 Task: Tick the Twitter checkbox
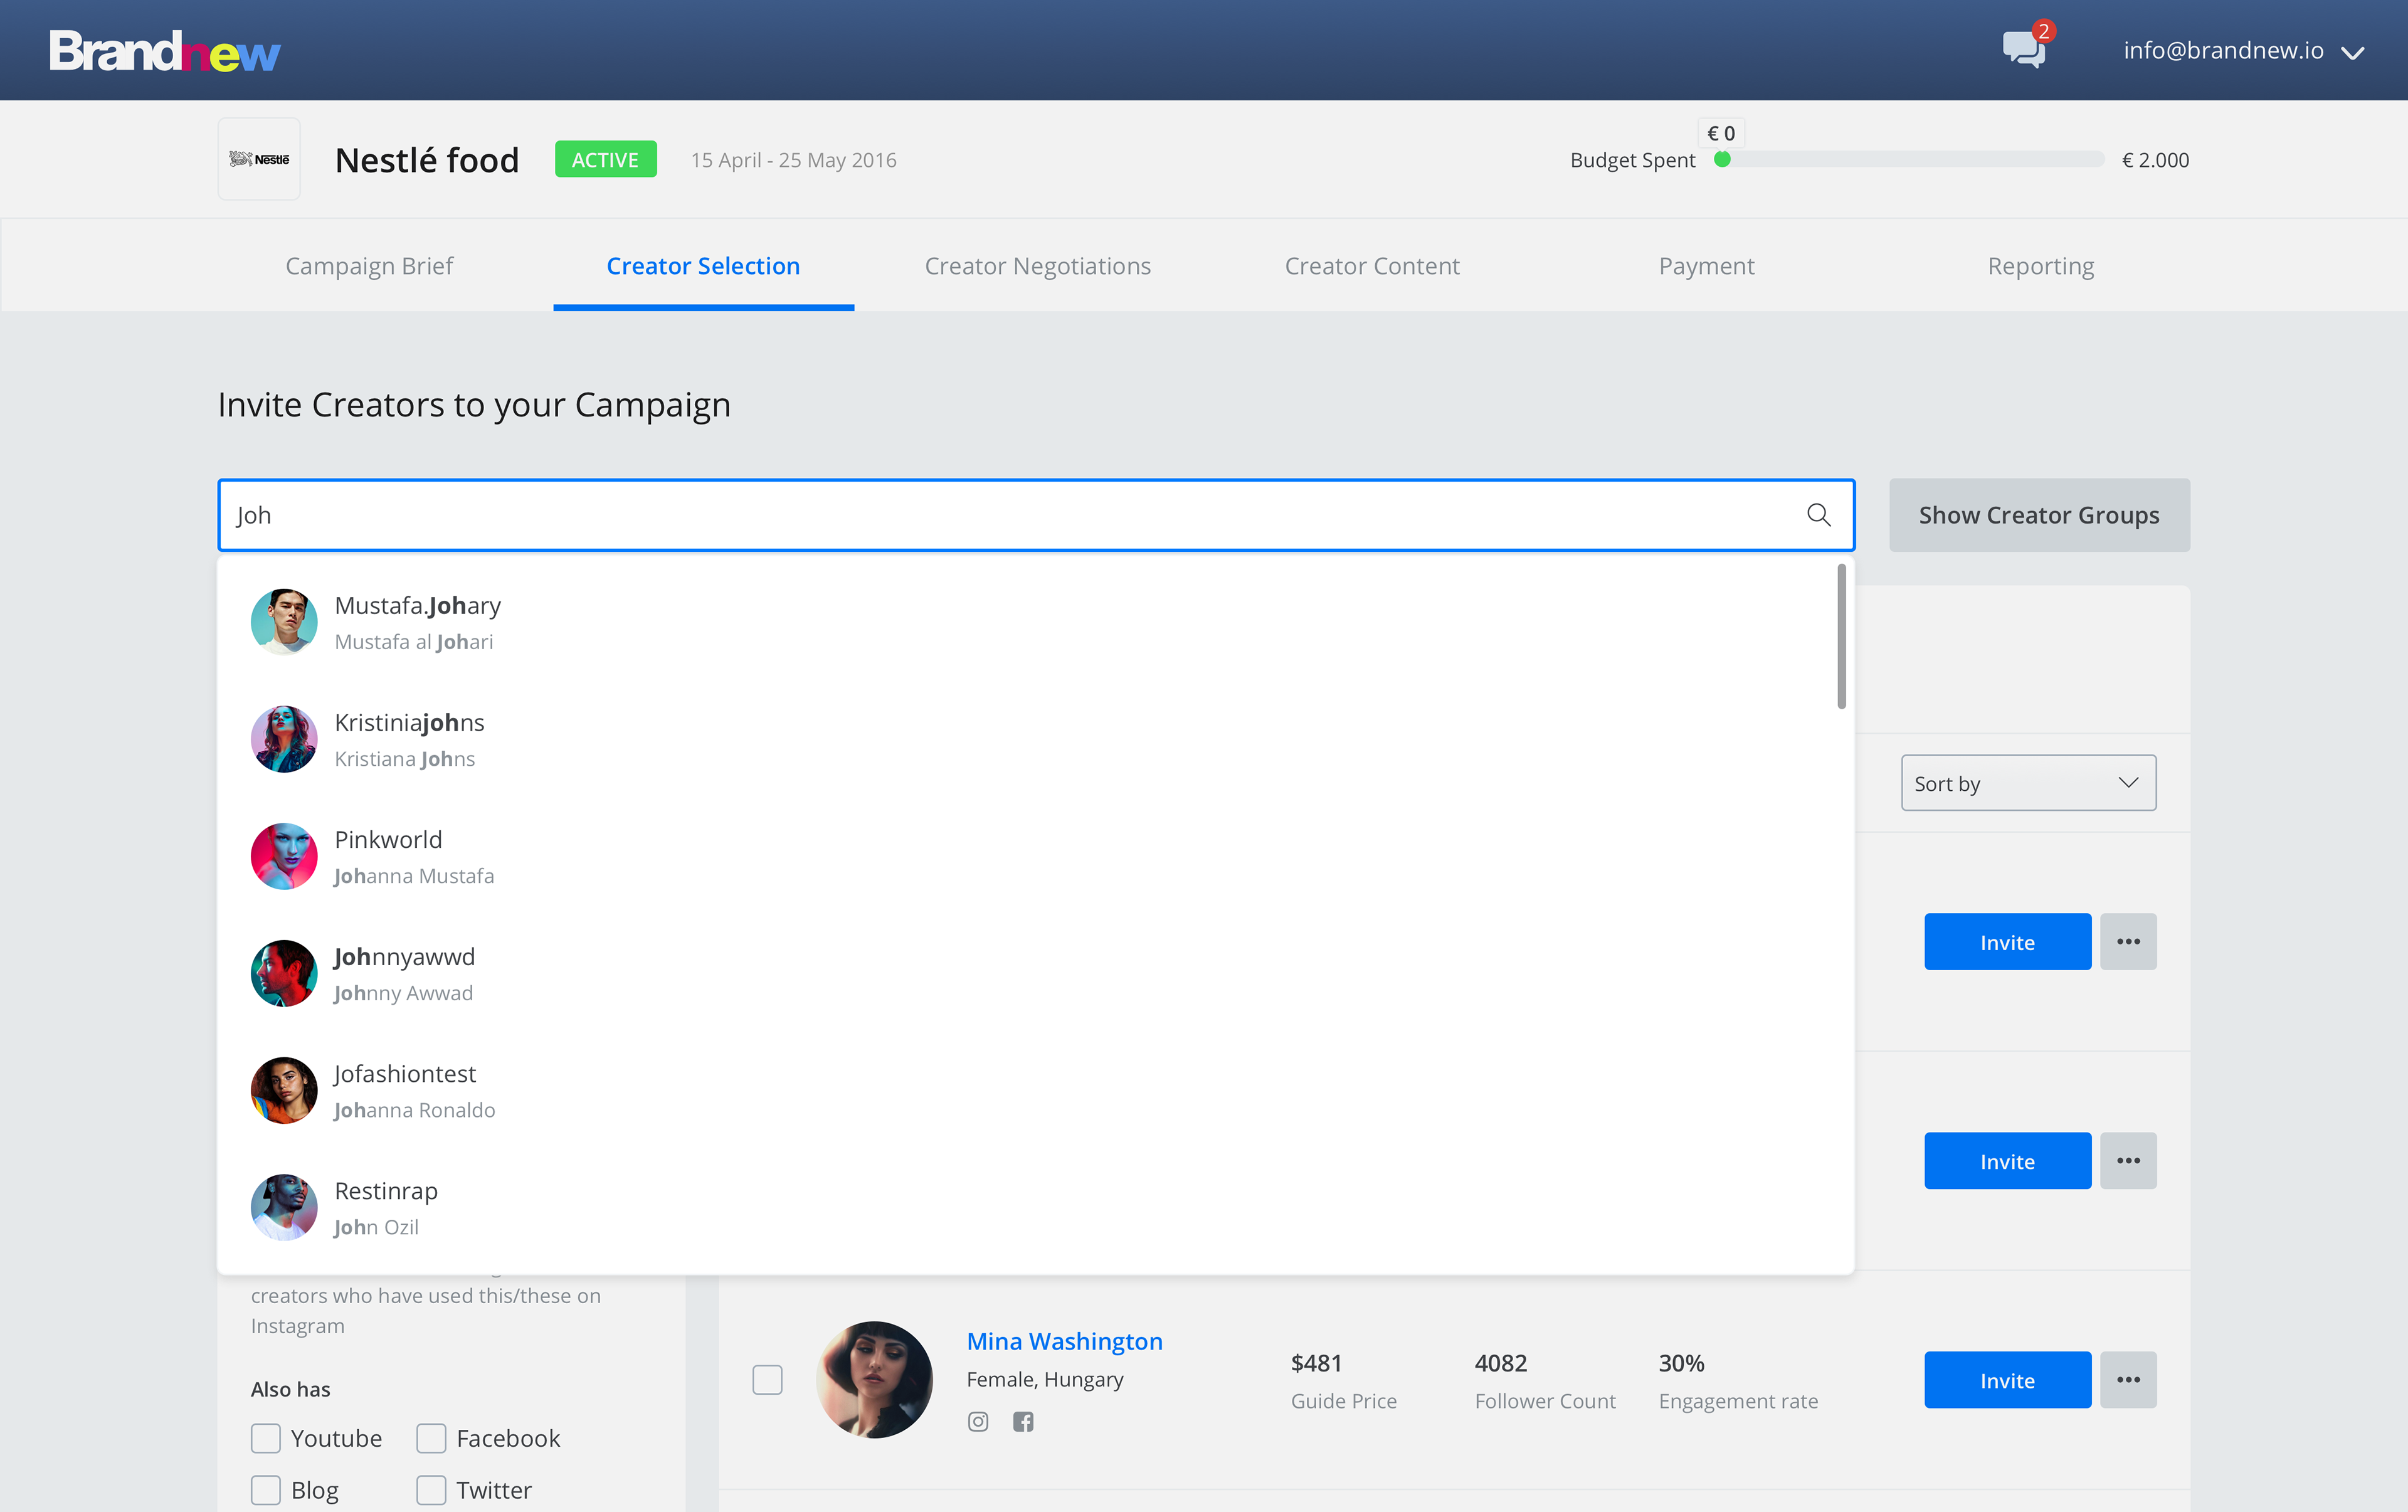click(431, 1490)
